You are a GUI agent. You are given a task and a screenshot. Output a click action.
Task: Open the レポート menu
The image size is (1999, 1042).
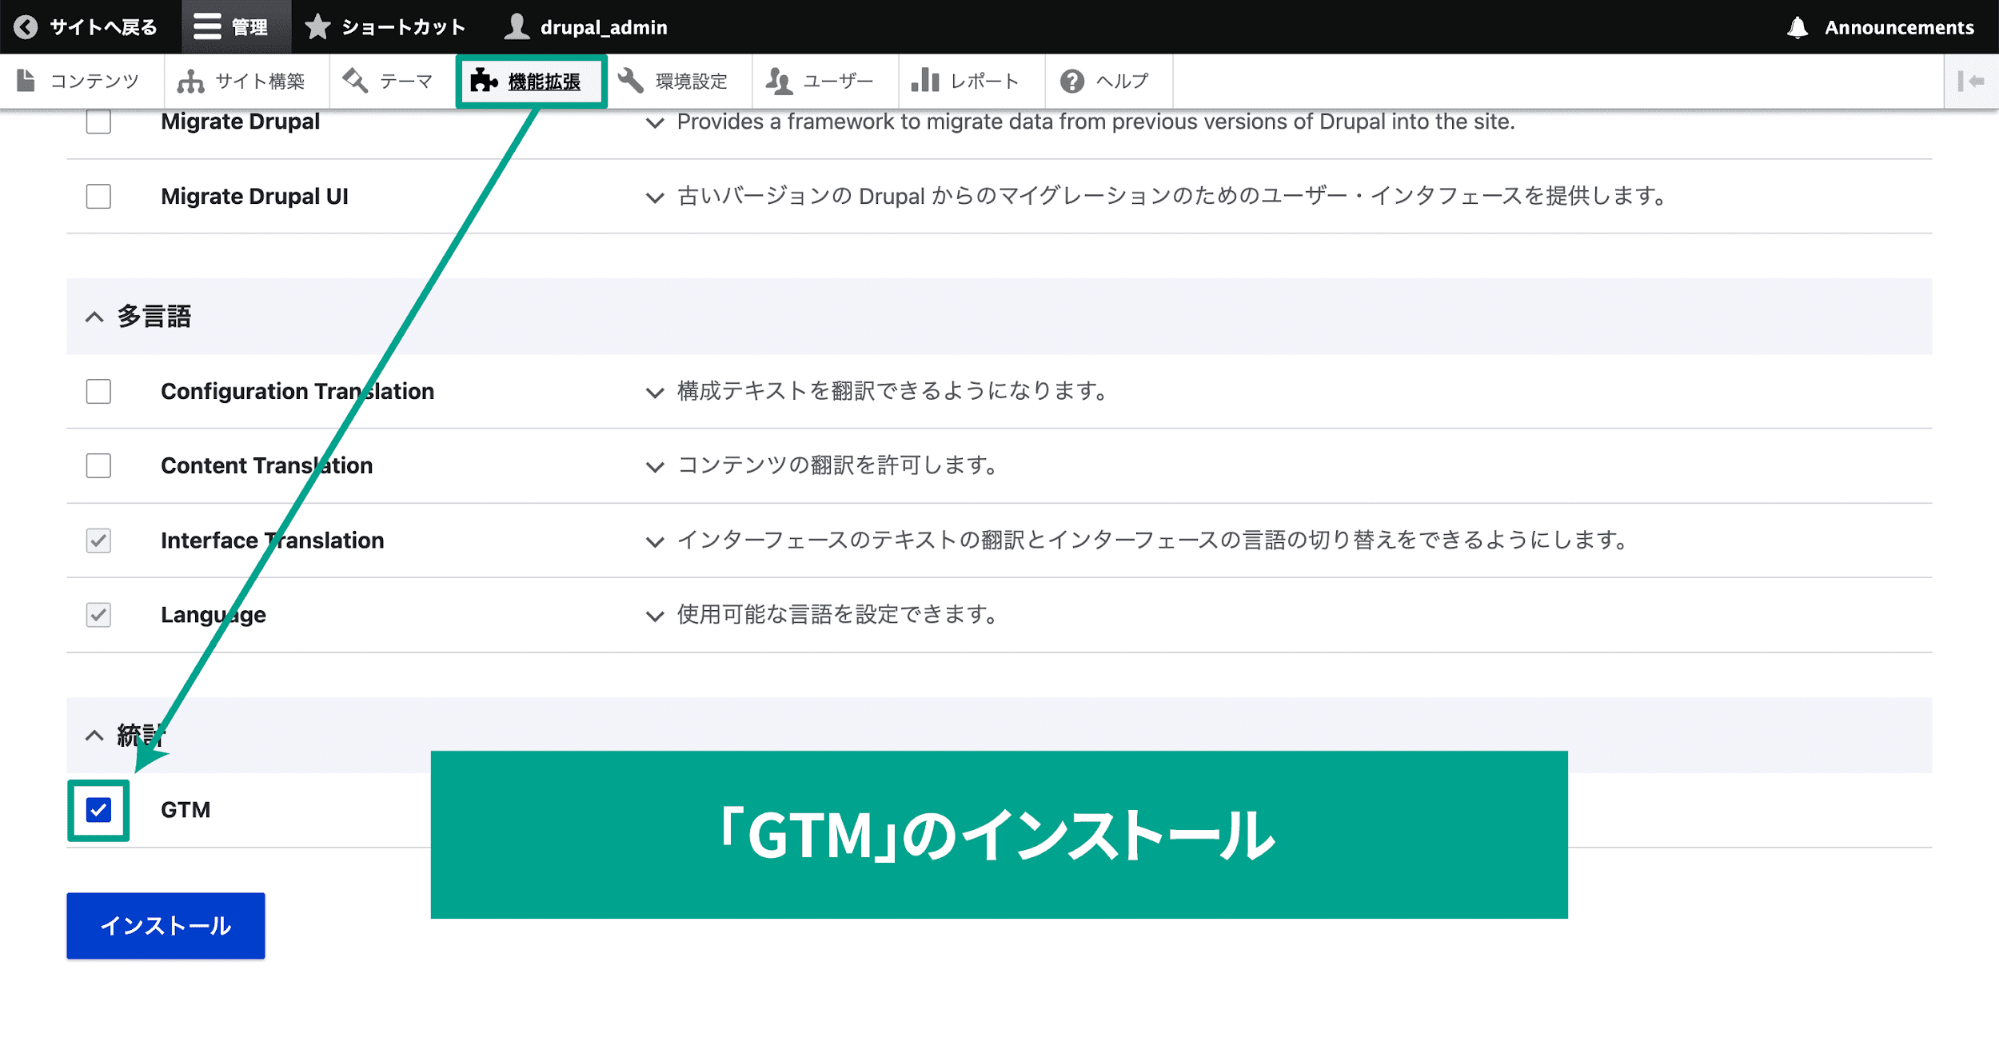click(x=971, y=81)
